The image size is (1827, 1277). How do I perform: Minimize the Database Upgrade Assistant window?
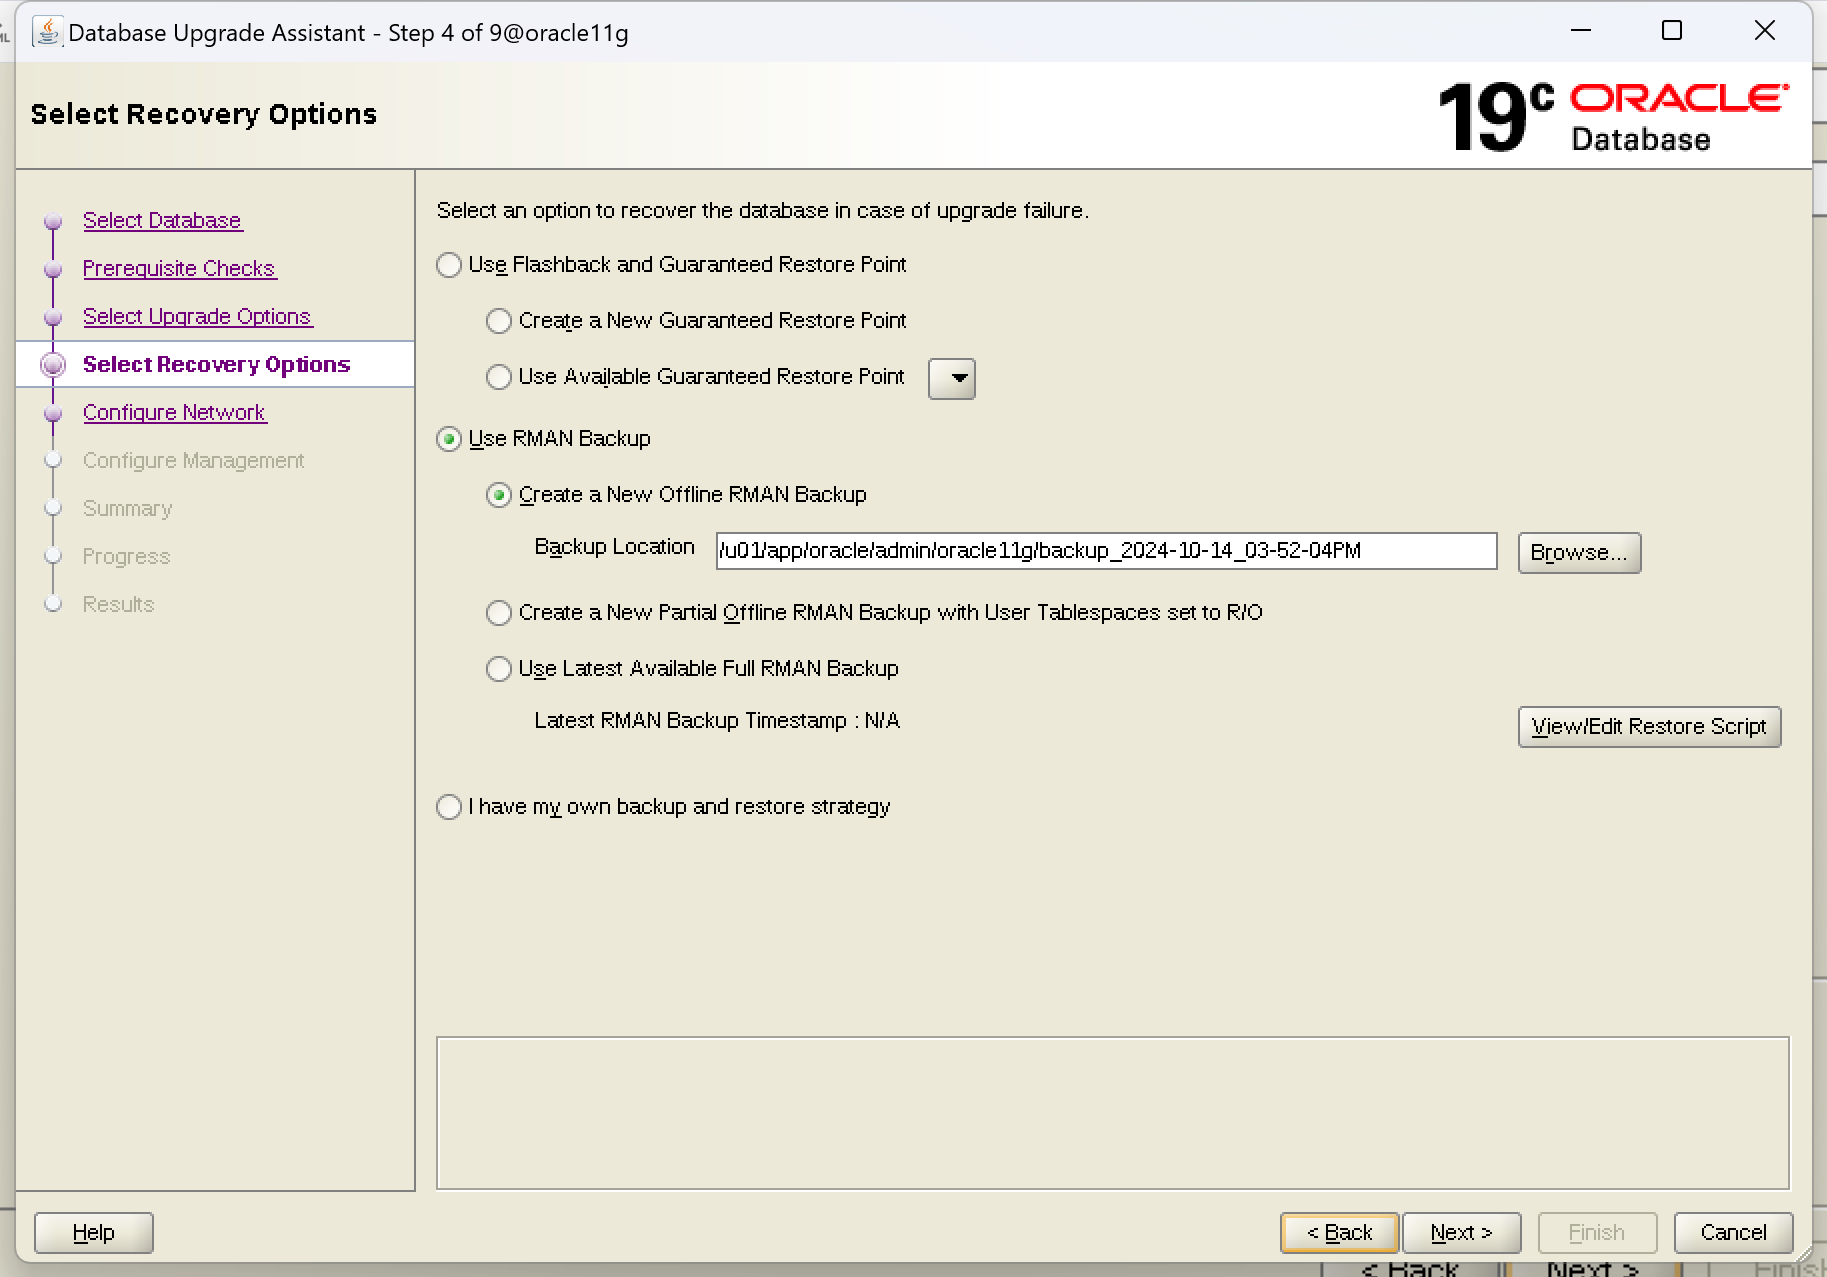[1581, 31]
